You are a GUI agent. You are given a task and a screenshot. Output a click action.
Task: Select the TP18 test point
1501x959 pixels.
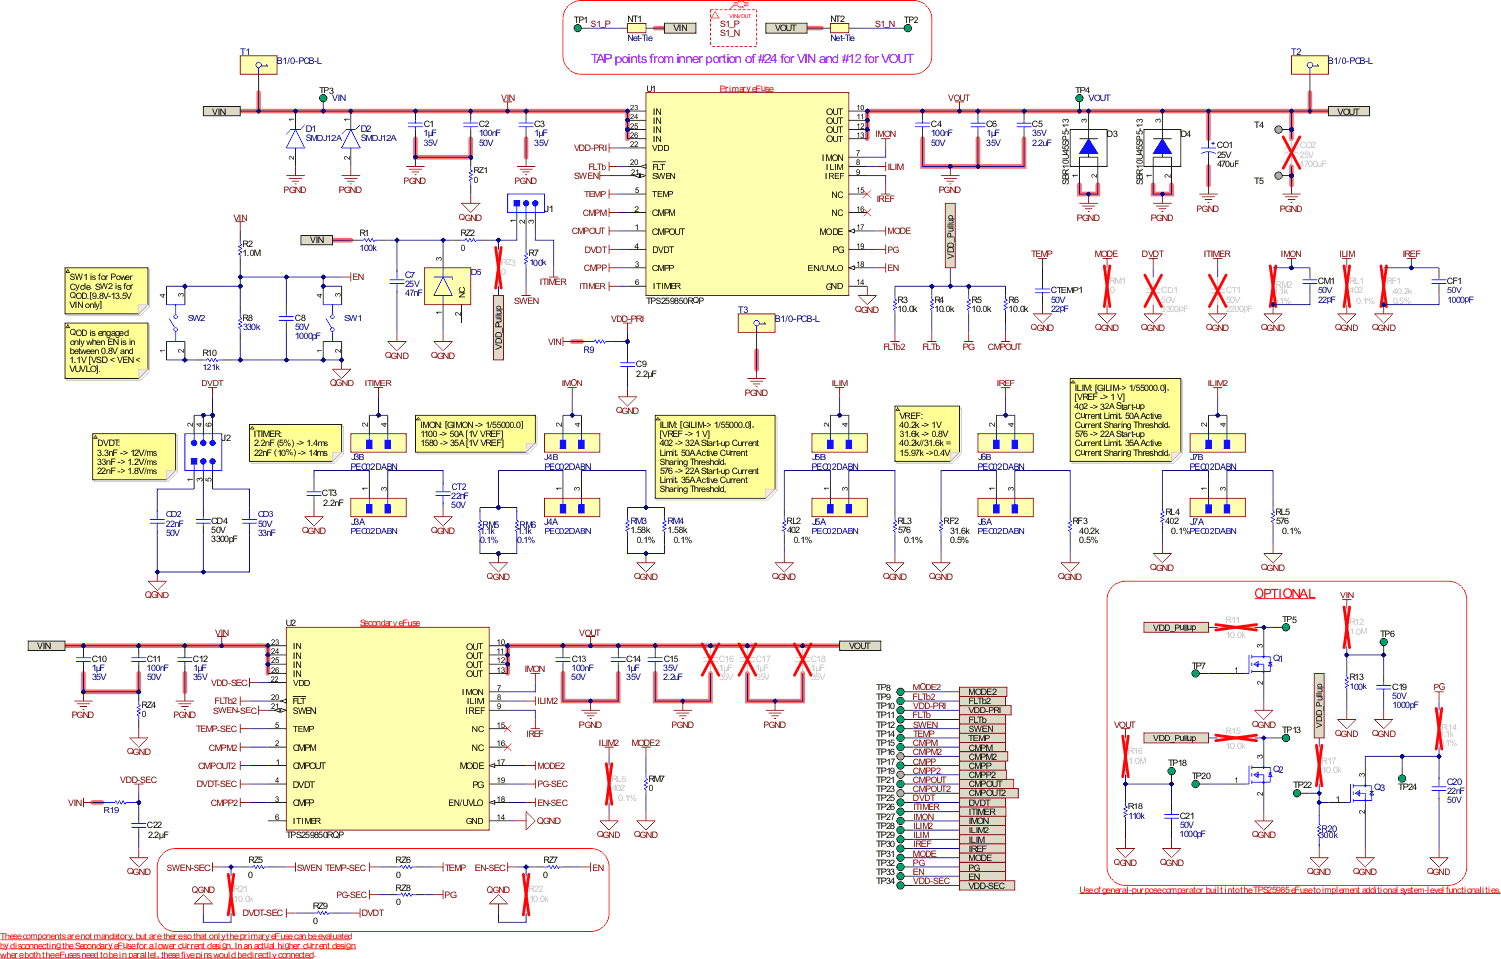tap(1172, 773)
